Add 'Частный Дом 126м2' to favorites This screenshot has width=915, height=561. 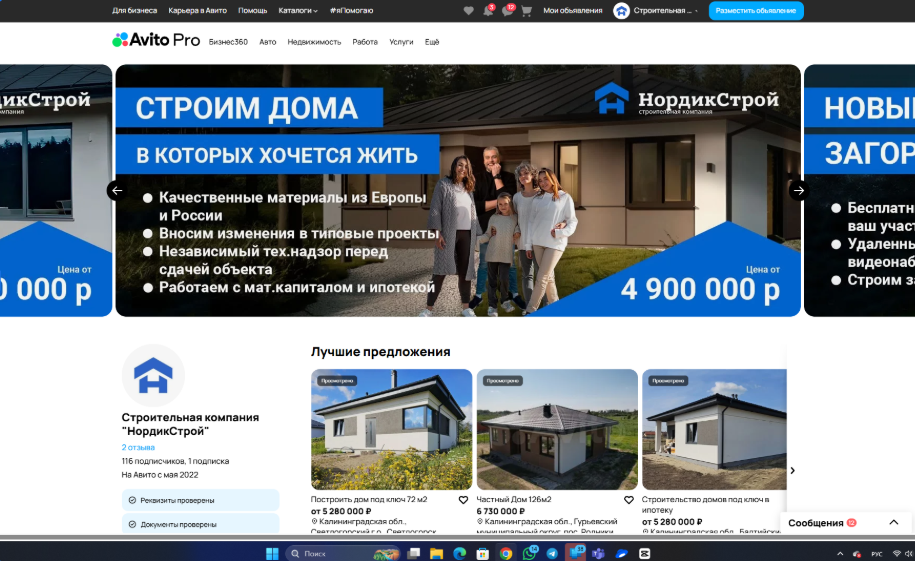[x=628, y=500]
